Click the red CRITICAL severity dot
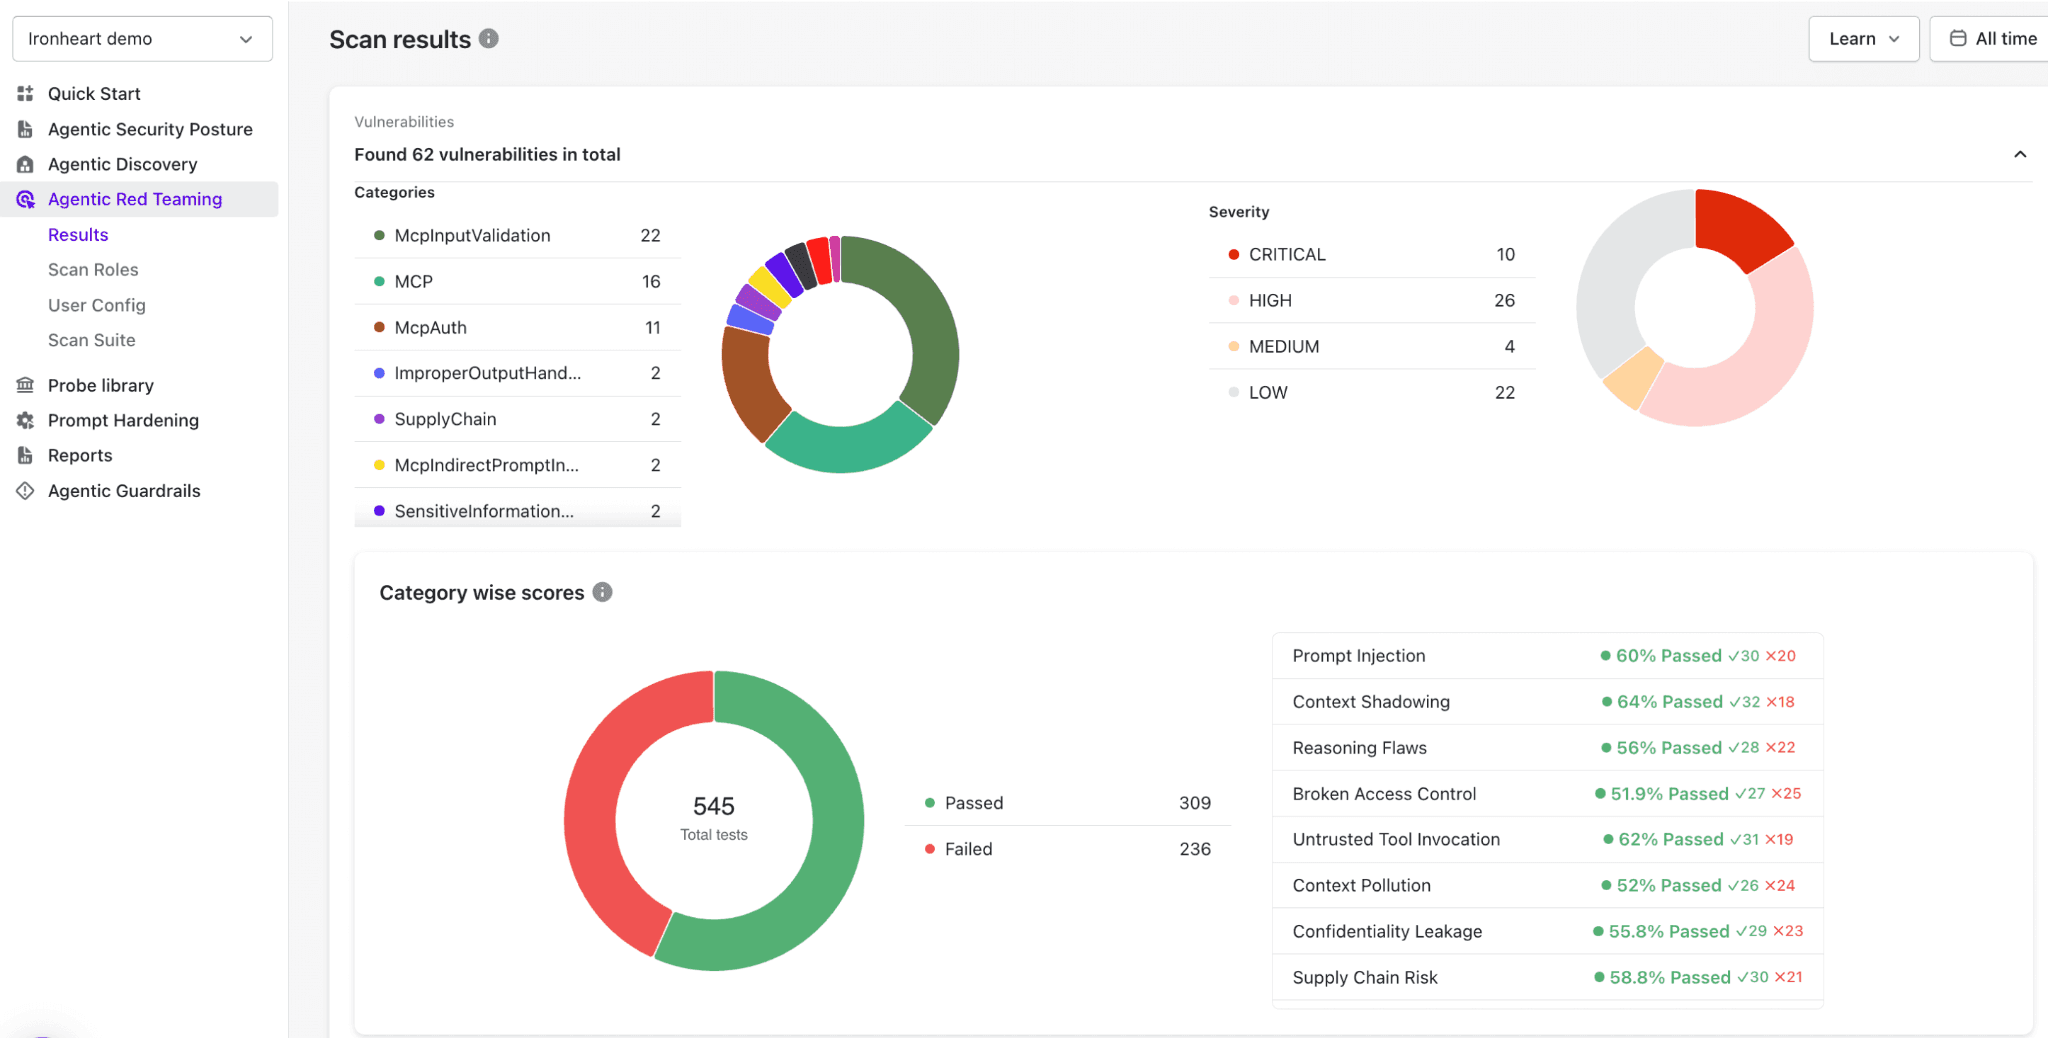 [x=1234, y=254]
